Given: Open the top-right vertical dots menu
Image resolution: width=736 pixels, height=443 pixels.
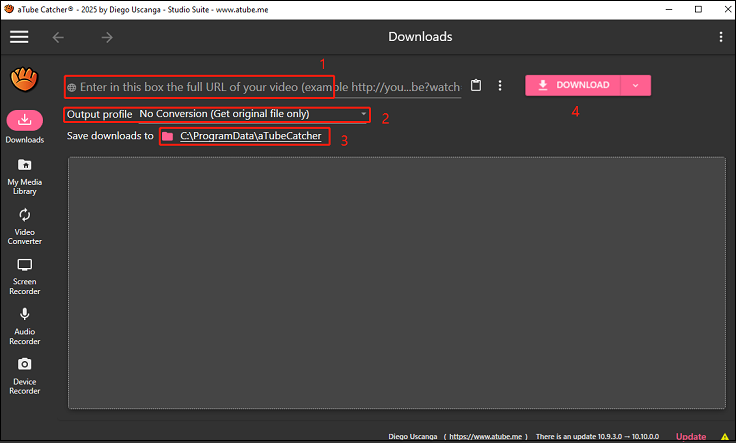Looking at the screenshot, I should (721, 37).
